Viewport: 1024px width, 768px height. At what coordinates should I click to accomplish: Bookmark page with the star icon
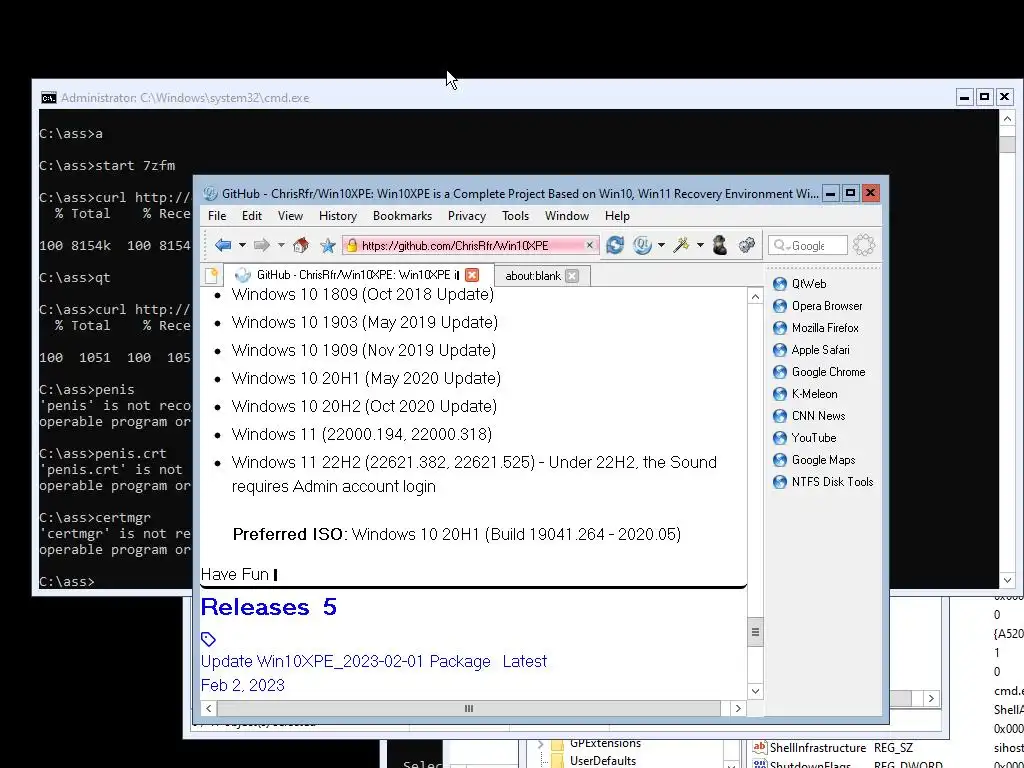(x=328, y=246)
